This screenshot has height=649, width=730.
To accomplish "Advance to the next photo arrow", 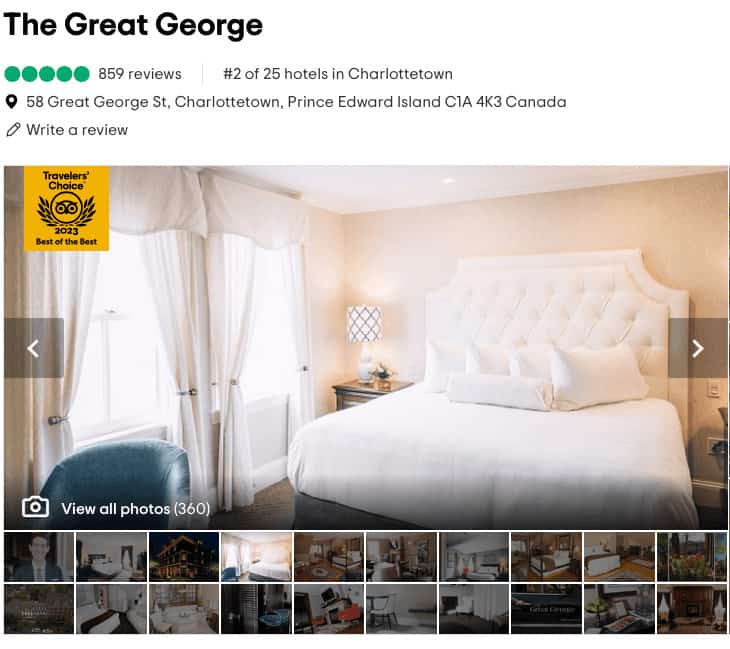I will click(x=697, y=348).
